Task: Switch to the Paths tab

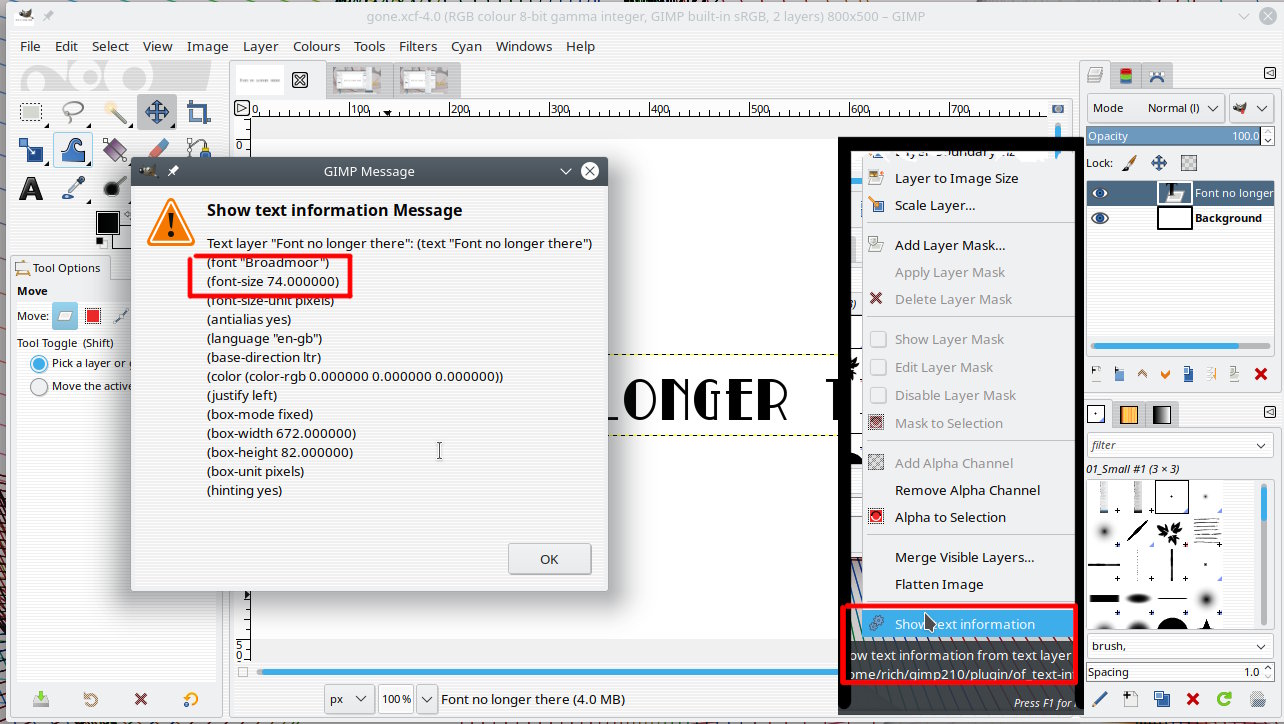Action: 1157,75
